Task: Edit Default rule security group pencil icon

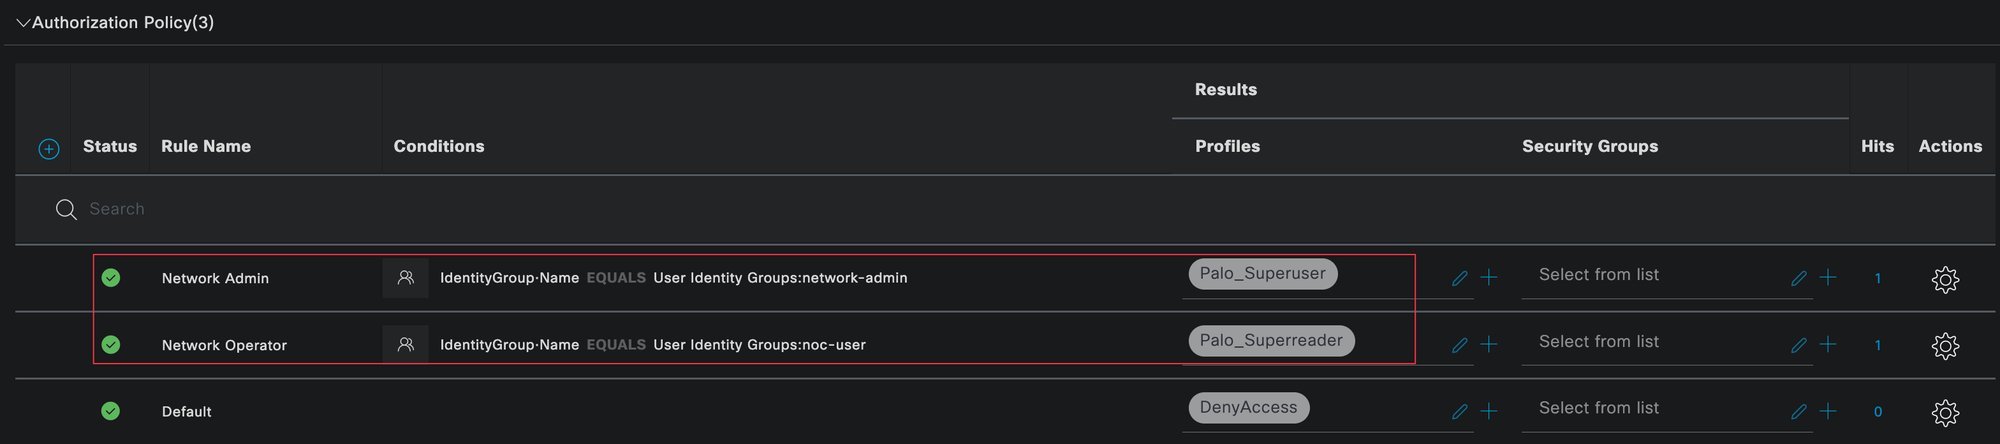Action: [1799, 411]
